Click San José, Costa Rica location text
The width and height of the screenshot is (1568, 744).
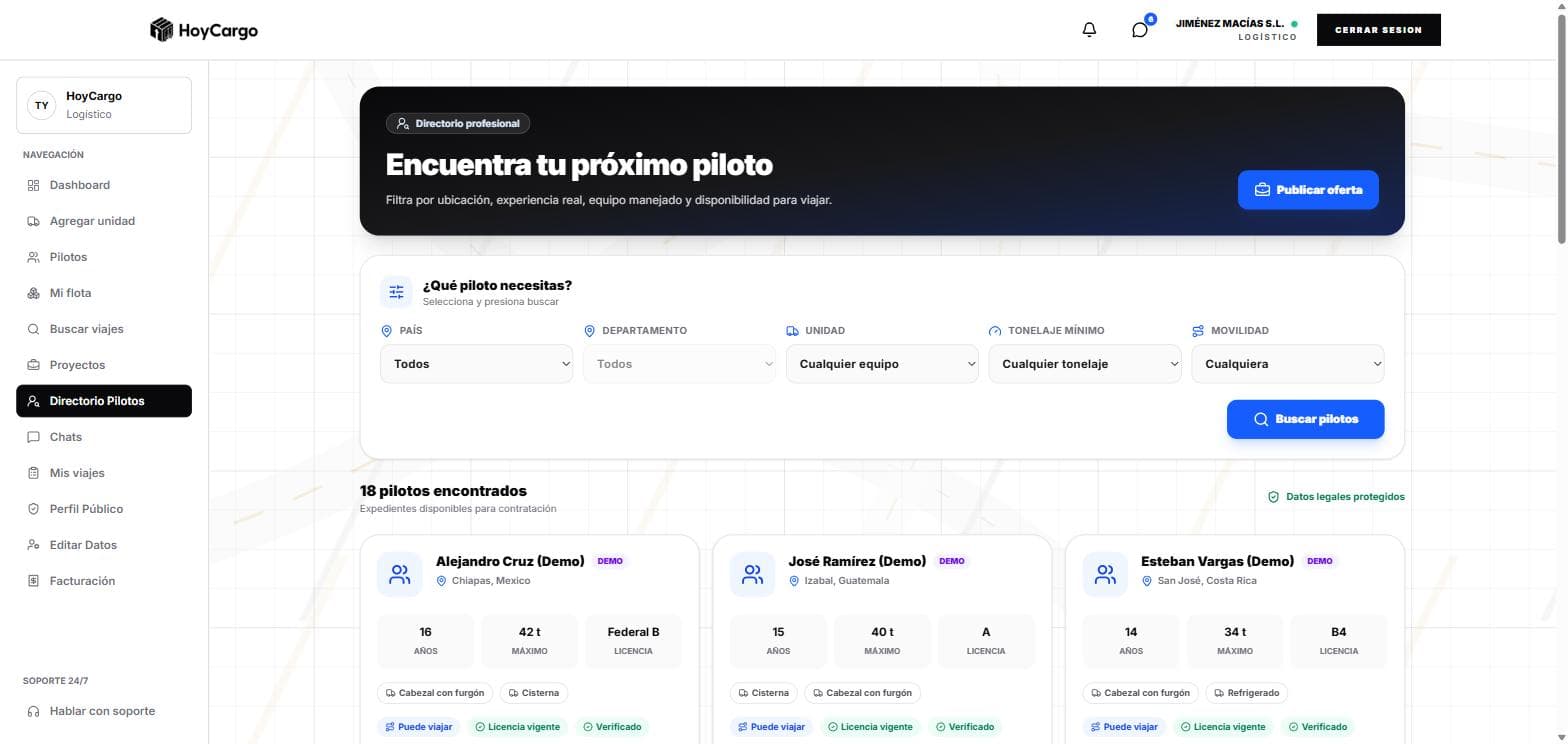(x=1207, y=581)
